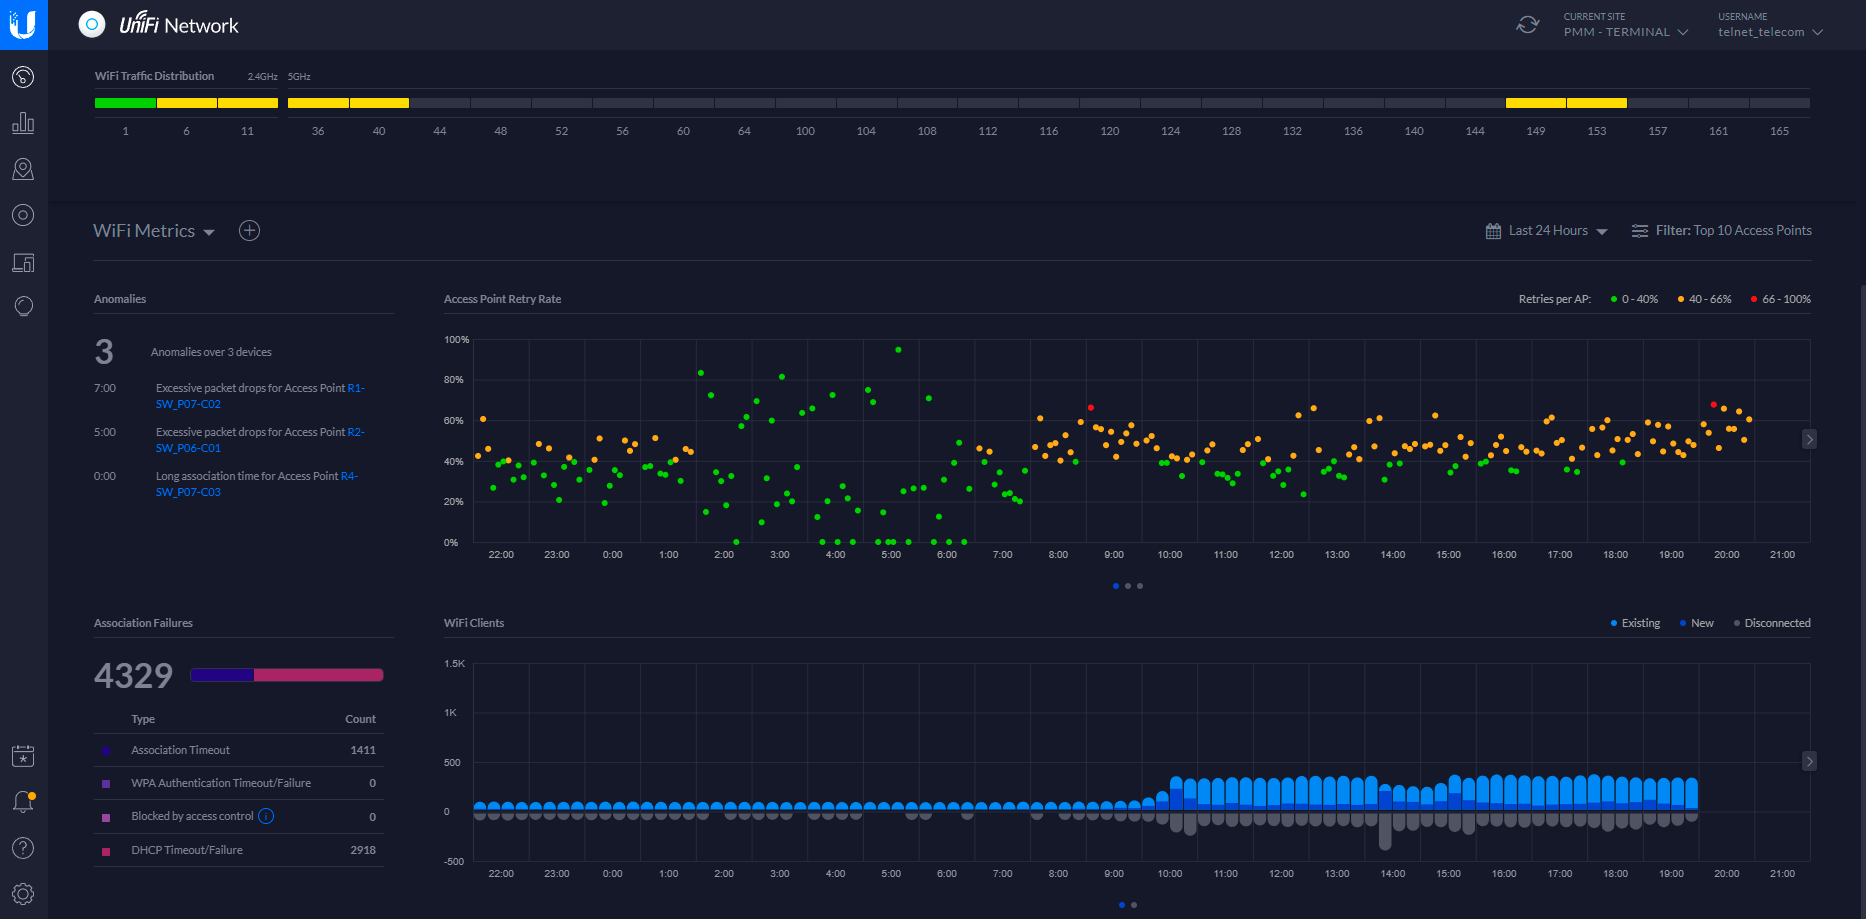Open Events via the calendar icon
Viewport: 1866px width, 919px height.
pyautogui.click(x=23, y=755)
